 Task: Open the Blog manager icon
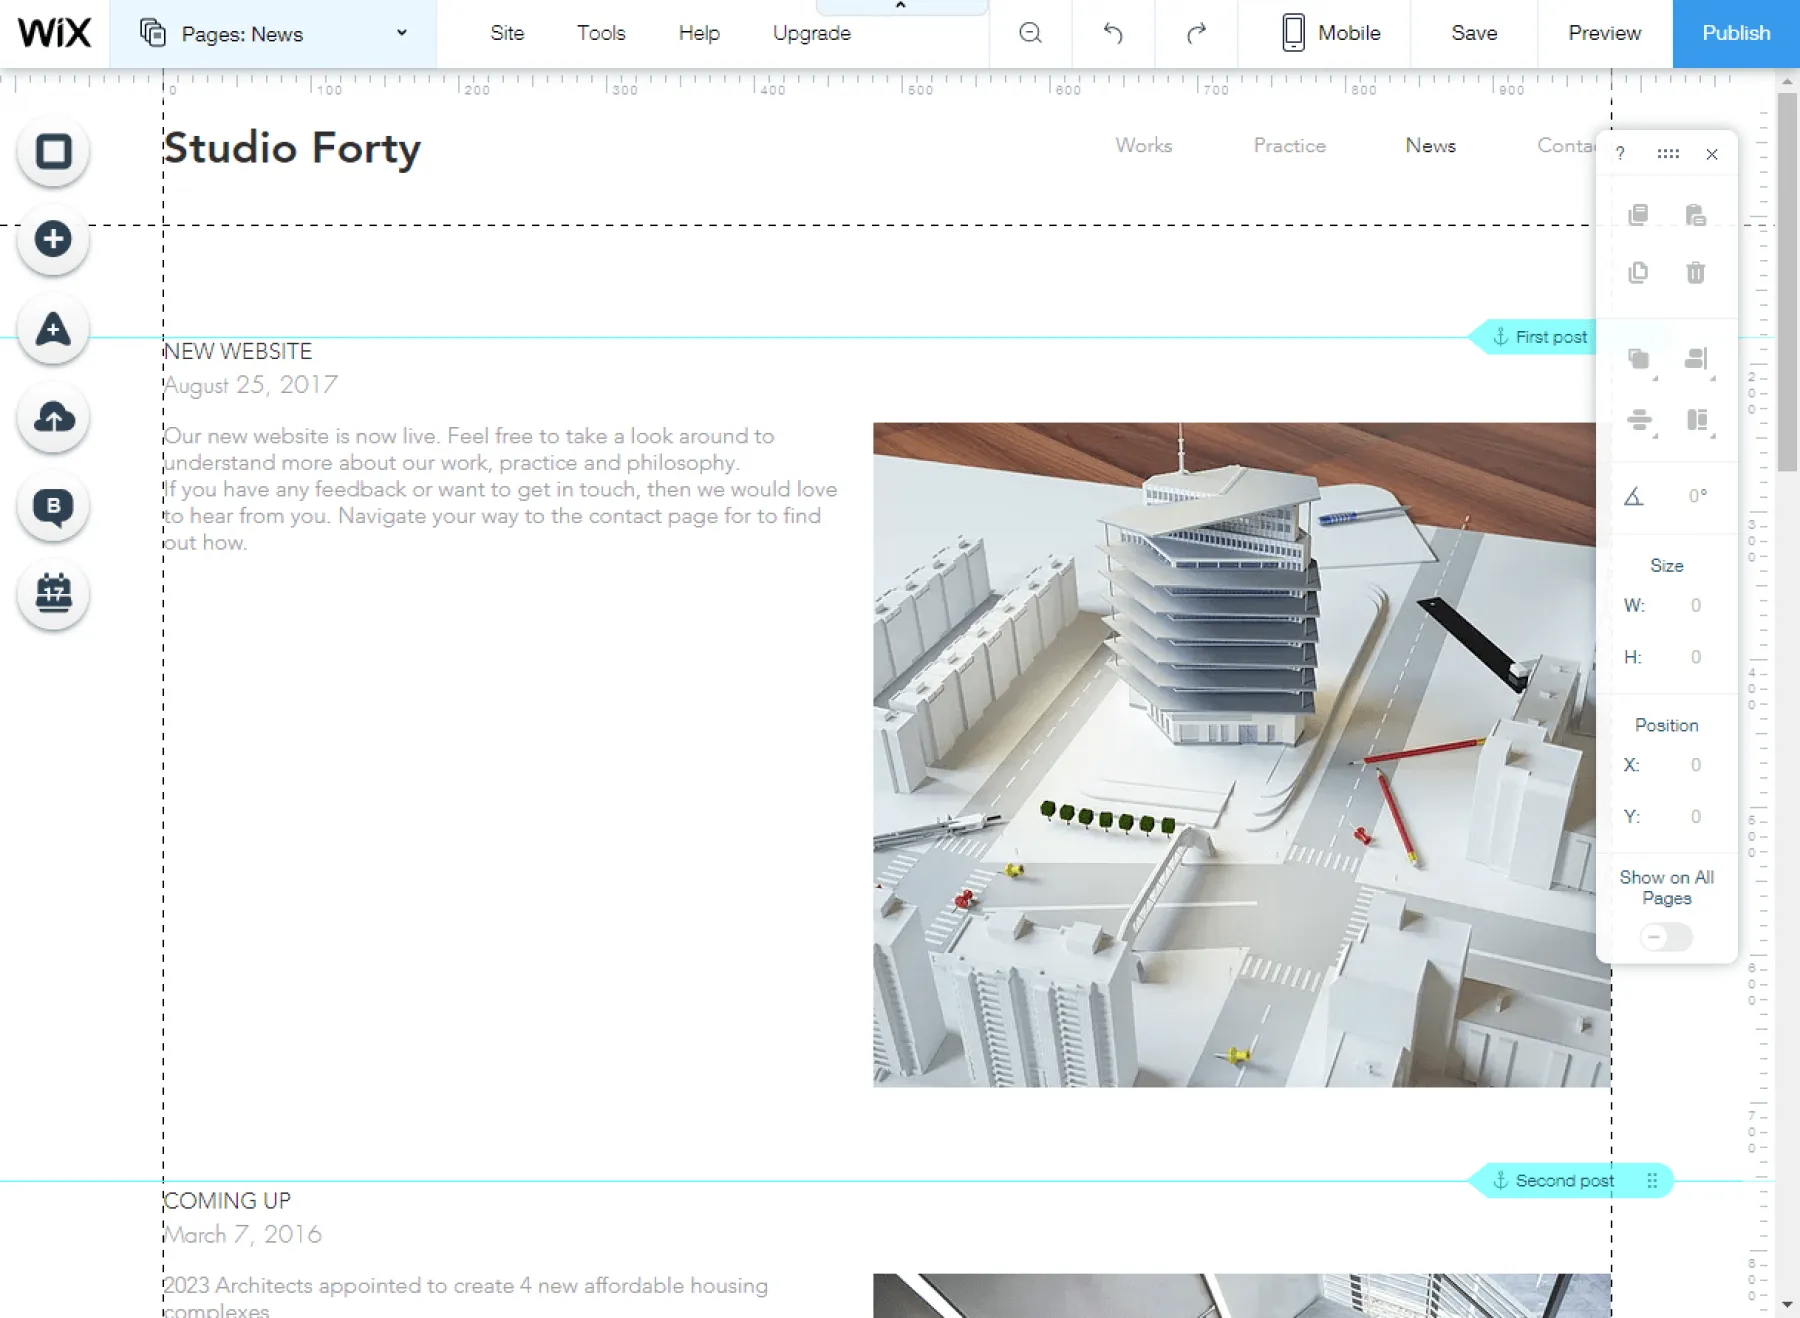coord(53,506)
